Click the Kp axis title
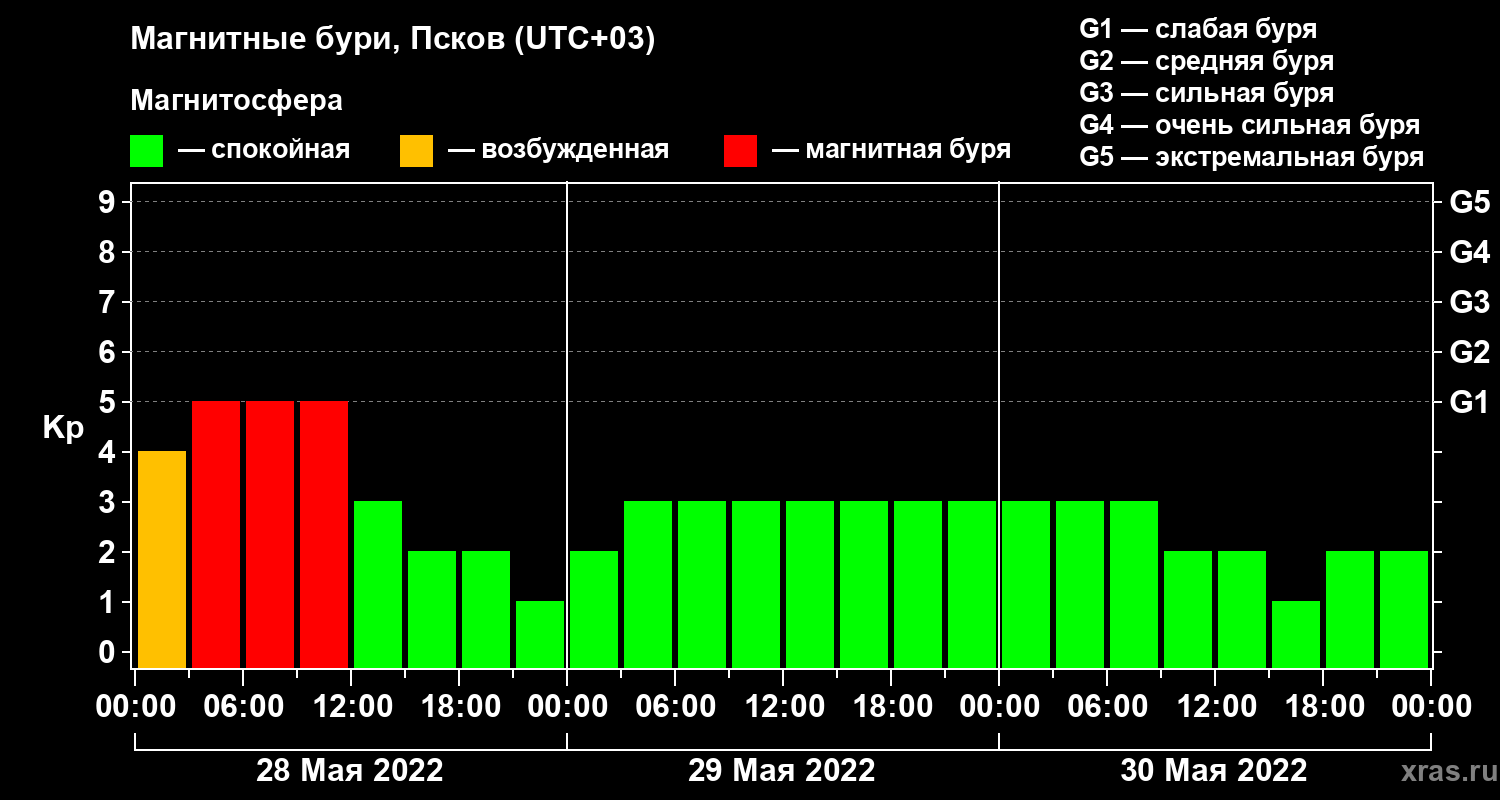The width and height of the screenshot is (1500, 800). [64, 428]
